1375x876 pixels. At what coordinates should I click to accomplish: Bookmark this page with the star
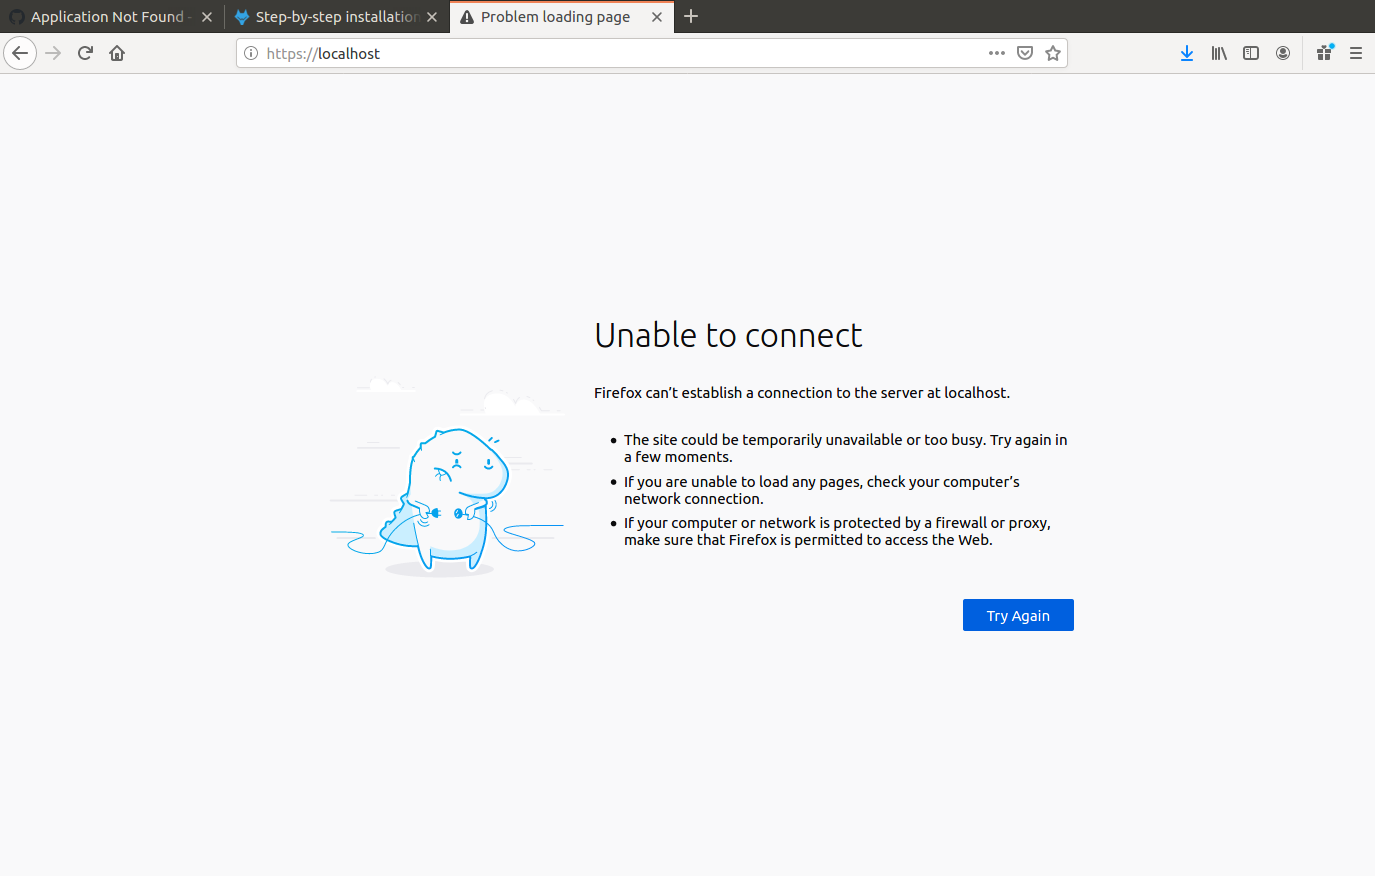click(1053, 53)
